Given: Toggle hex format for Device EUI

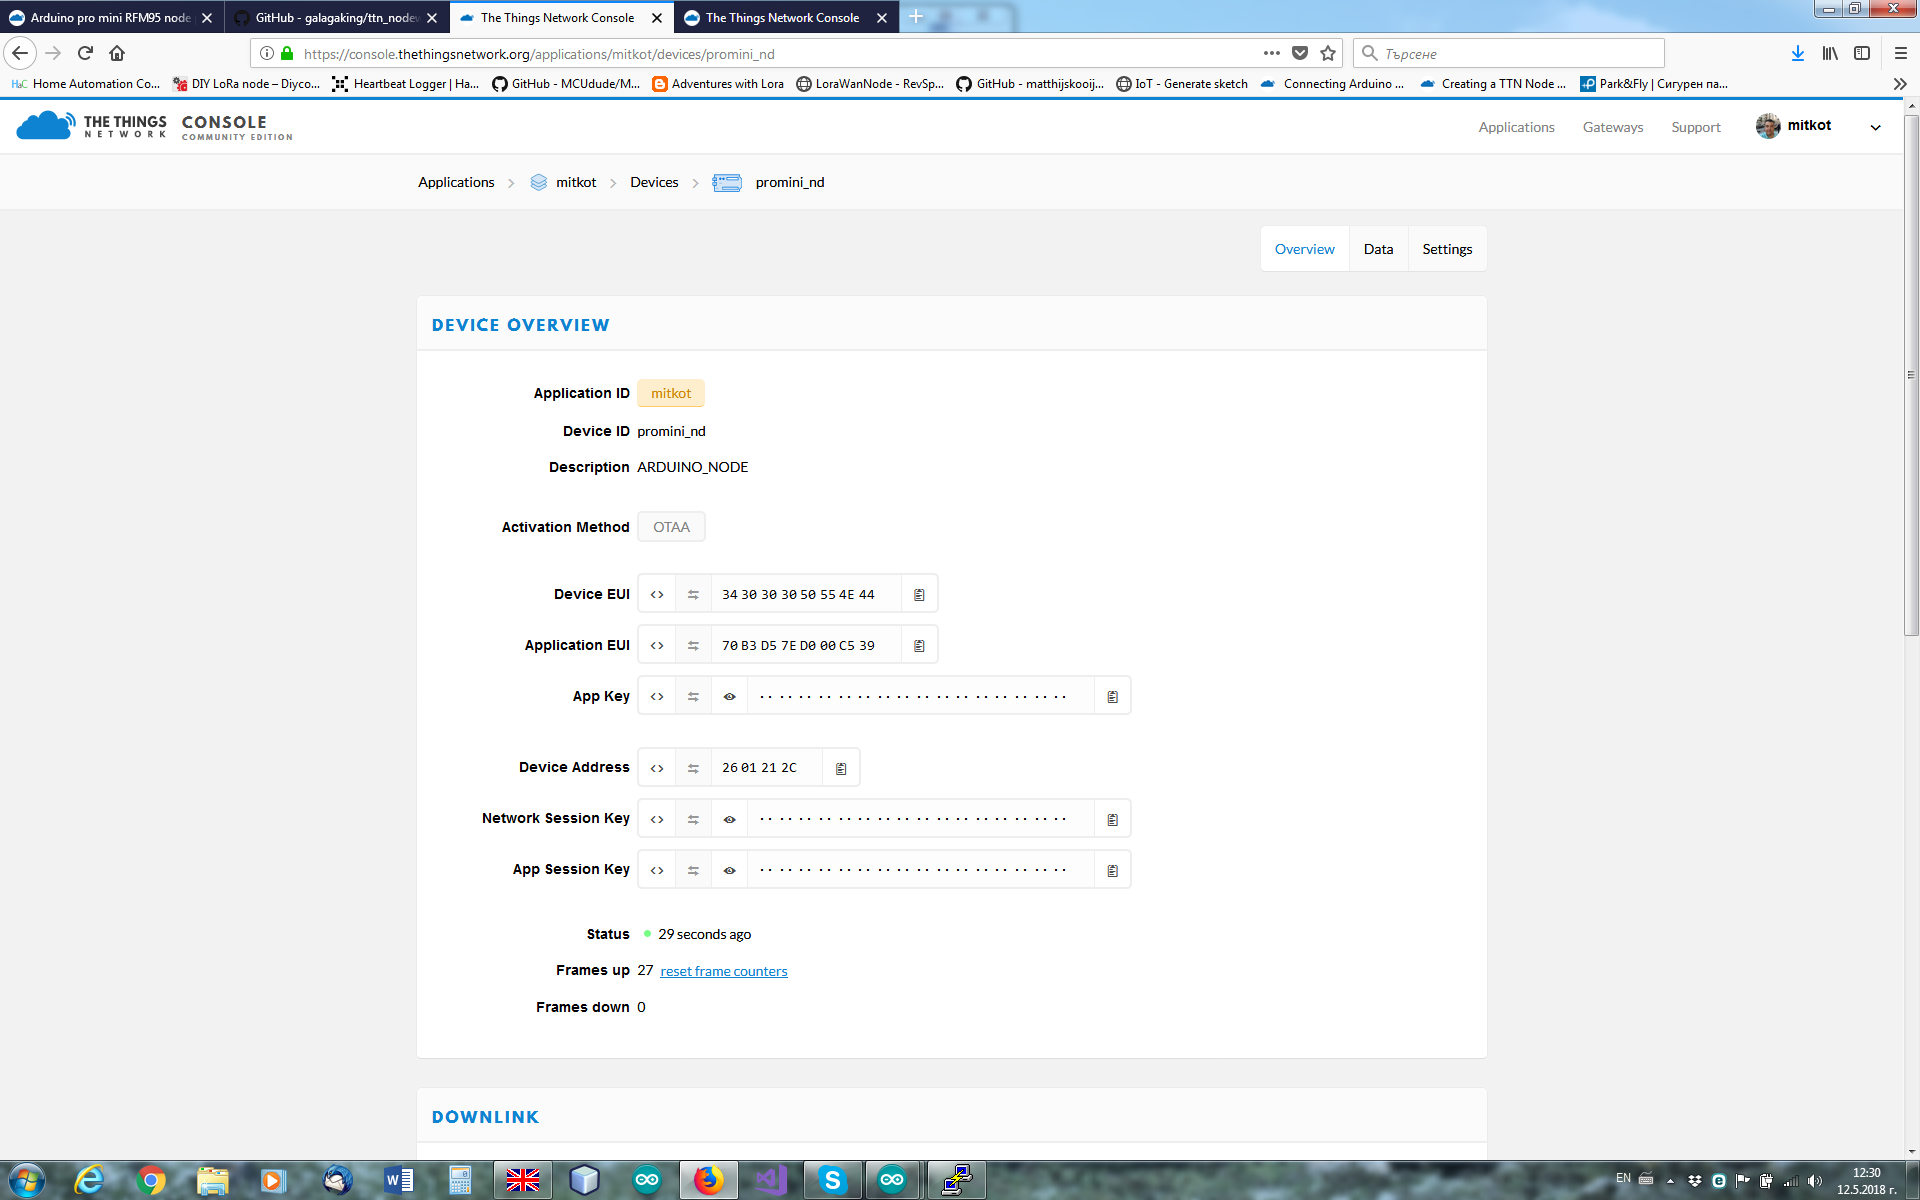Looking at the screenshot, I should (x=657, y=594).
